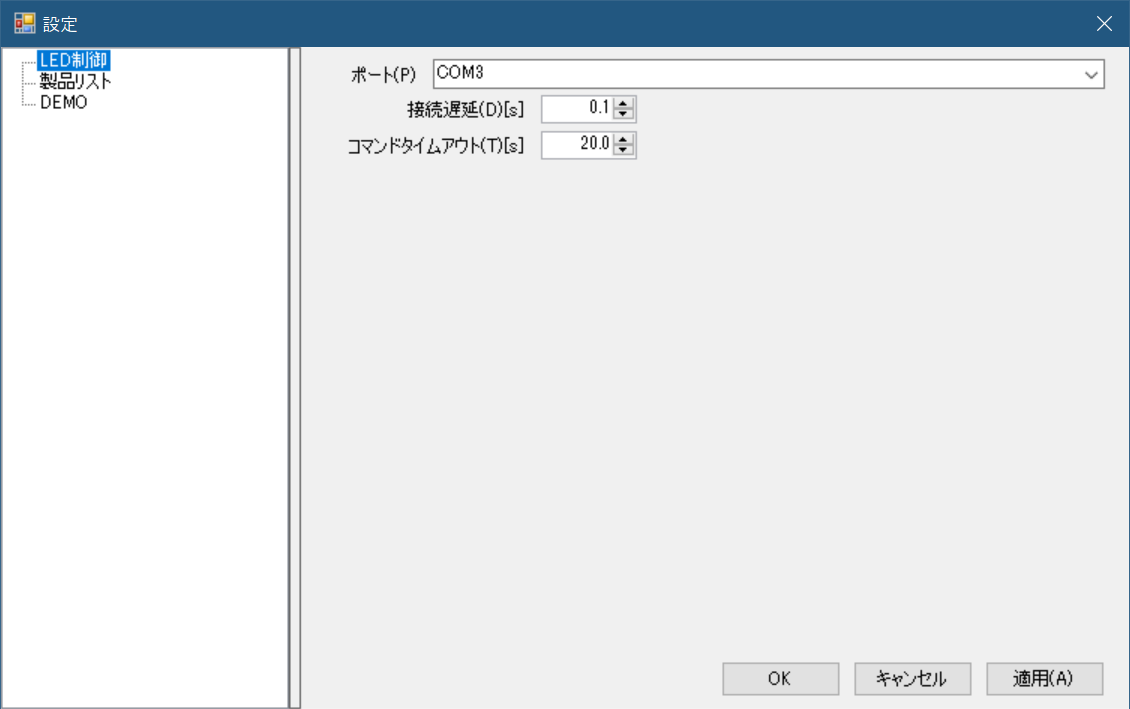Image resolution: width=1130 pixels, height=709 pixels.
Task: Close the 設定 dialog window
Action: pos(1104,23)
